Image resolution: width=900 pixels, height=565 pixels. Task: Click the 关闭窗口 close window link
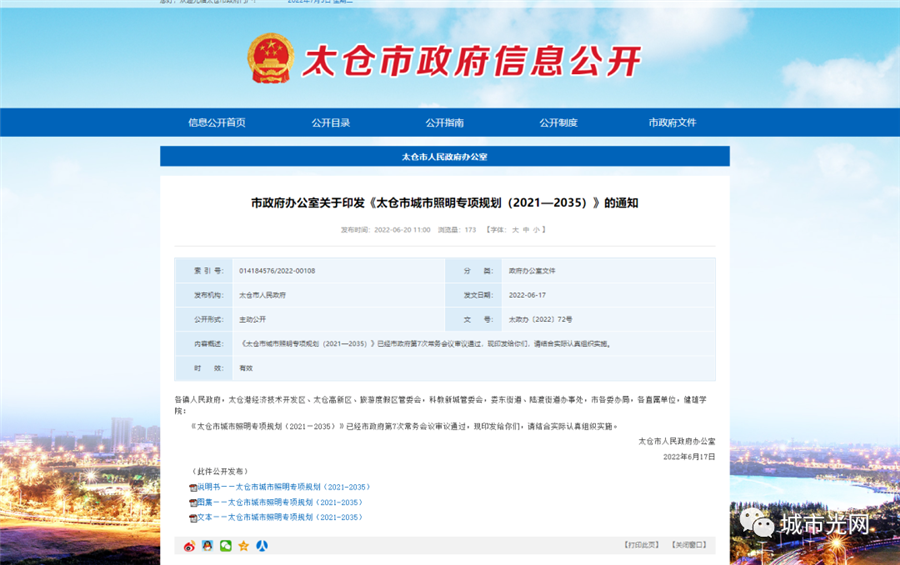(x=689, y=545)
